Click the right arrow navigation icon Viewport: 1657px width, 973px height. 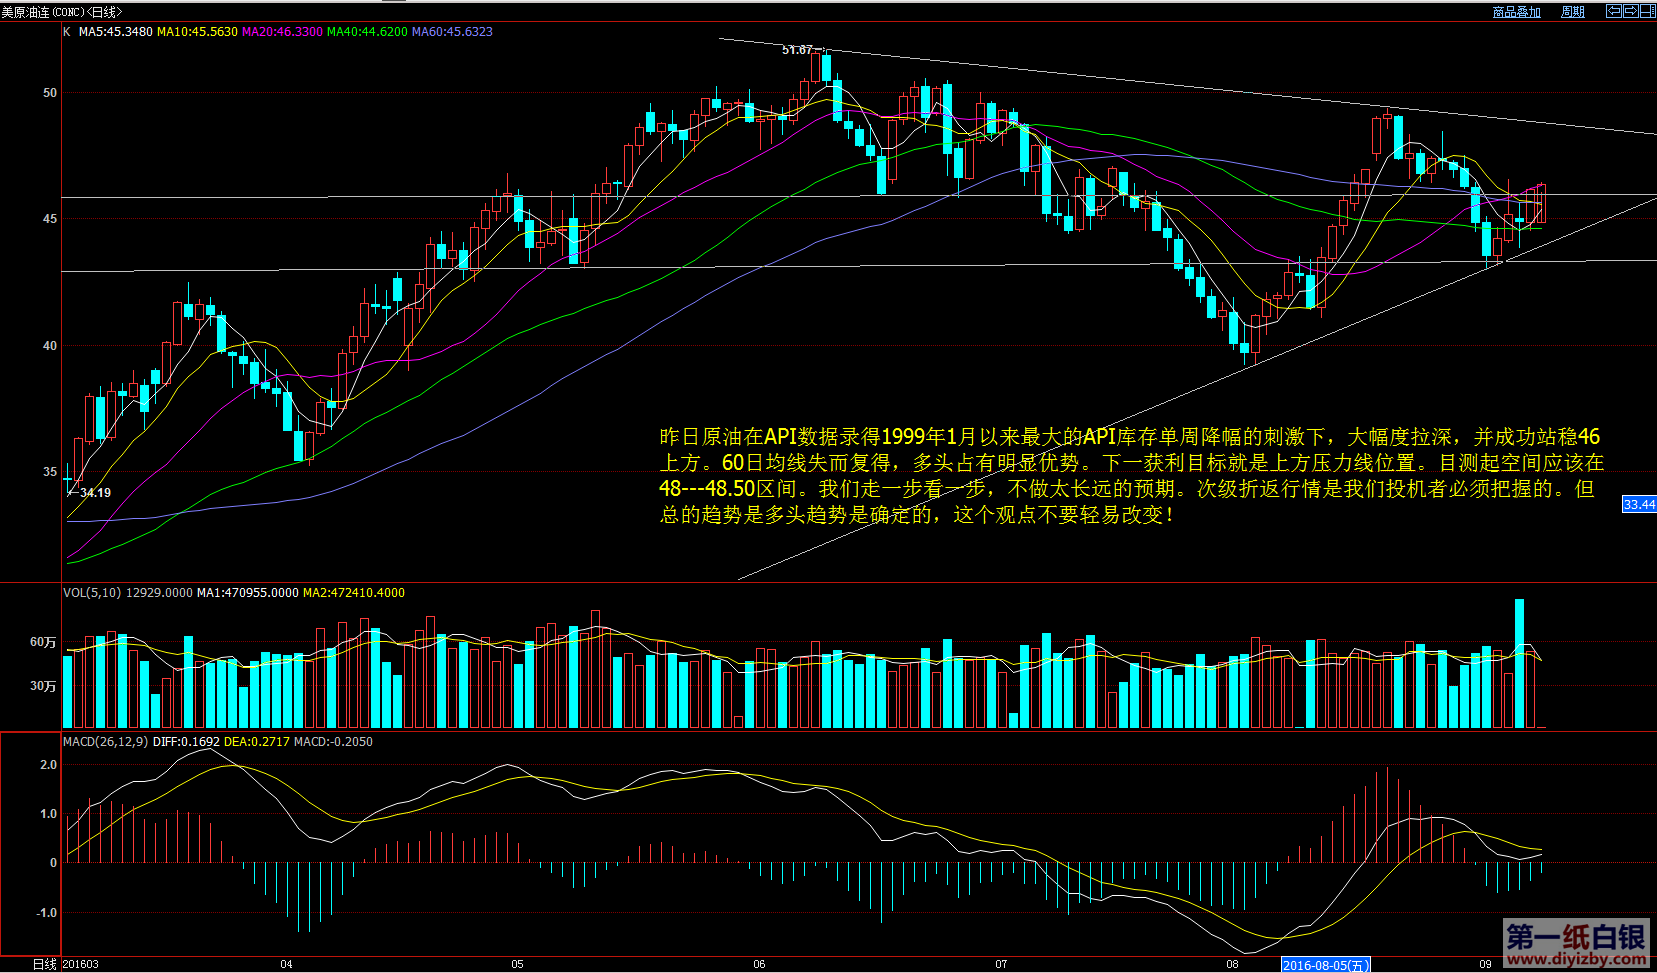tap(1630, 11)
